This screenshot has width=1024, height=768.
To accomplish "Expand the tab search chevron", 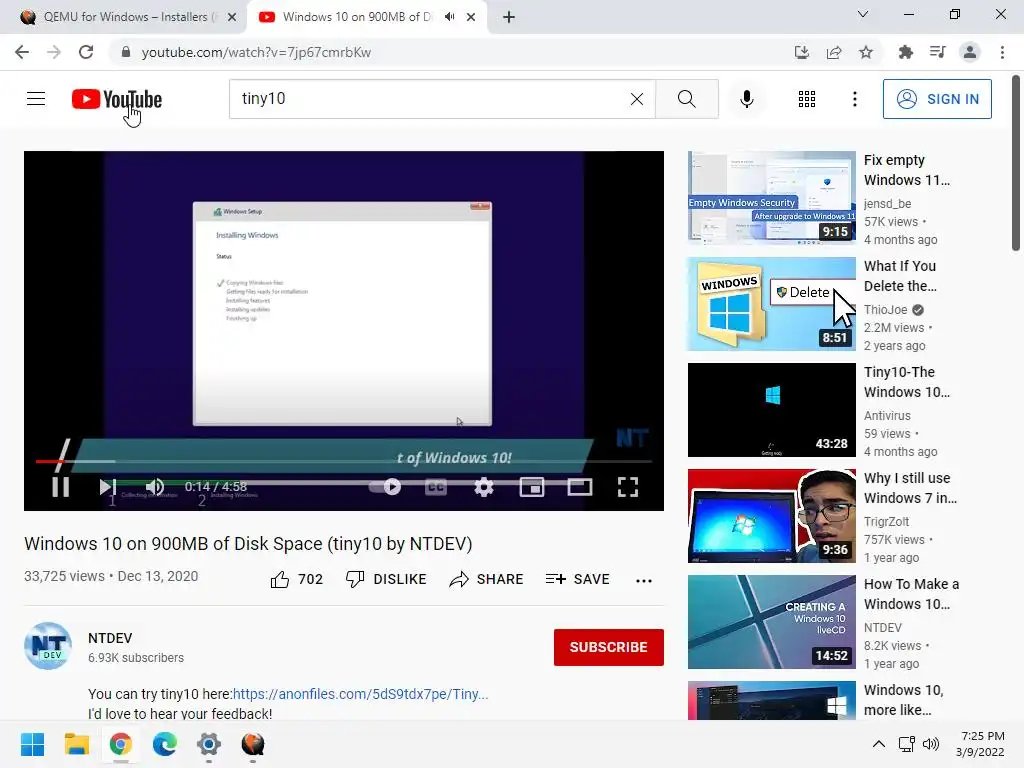I will [x=863, y=14].
